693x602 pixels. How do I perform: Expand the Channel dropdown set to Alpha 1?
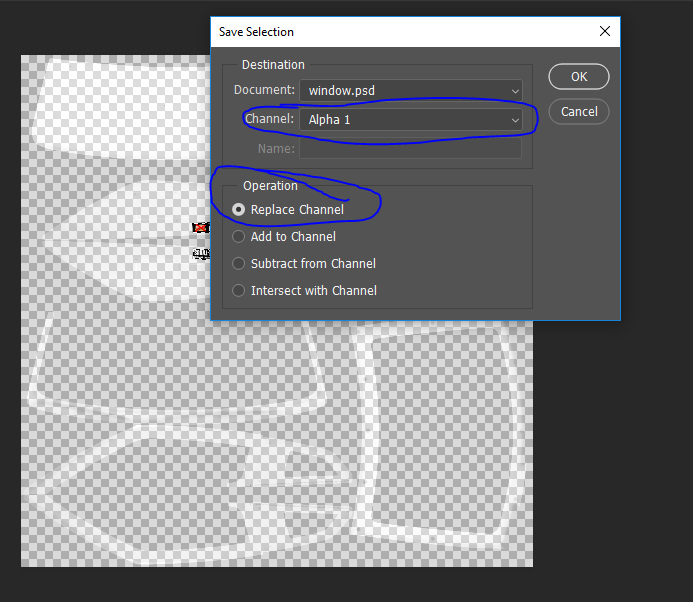point(410,120)
